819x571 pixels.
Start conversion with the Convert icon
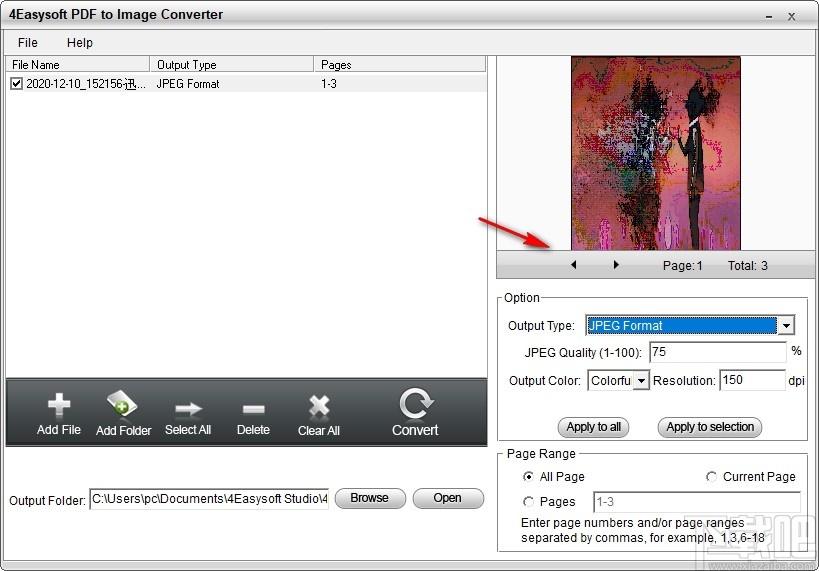[415, 404]
